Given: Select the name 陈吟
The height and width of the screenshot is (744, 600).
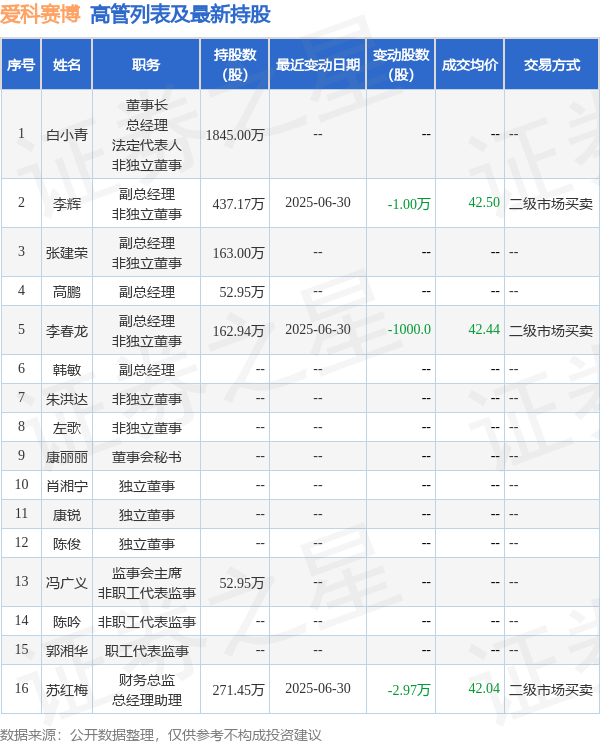Looking at the screenshot, I should [x=67, y=622].
